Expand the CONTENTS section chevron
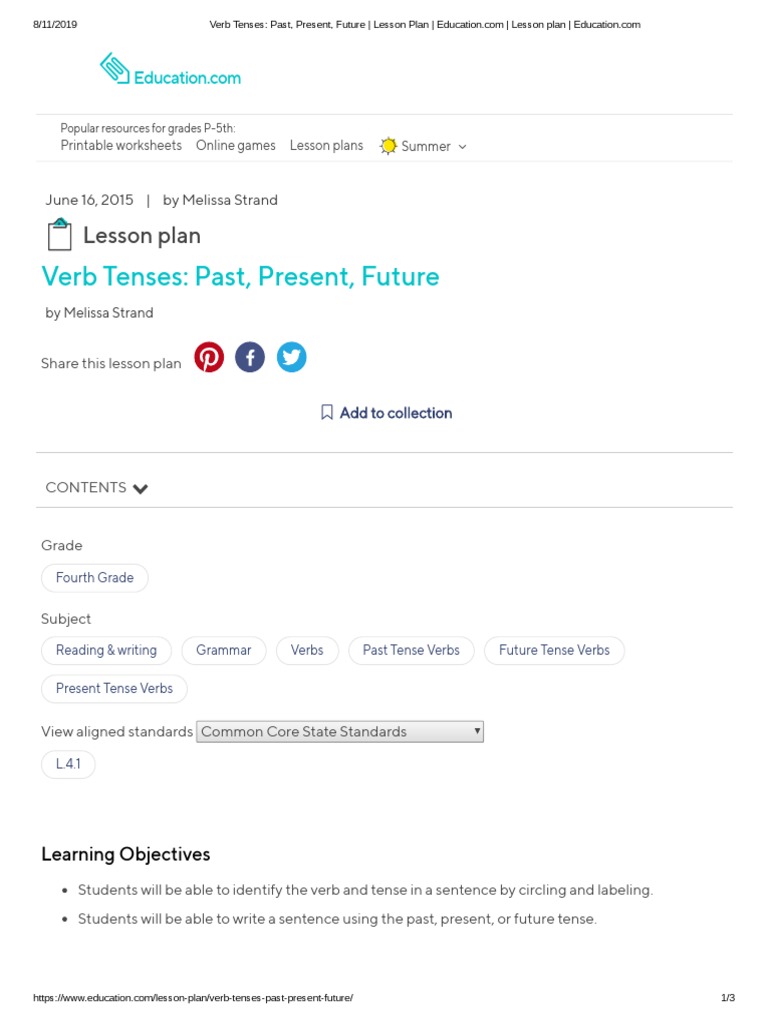768x1024 pixels. tap(140, 488)
